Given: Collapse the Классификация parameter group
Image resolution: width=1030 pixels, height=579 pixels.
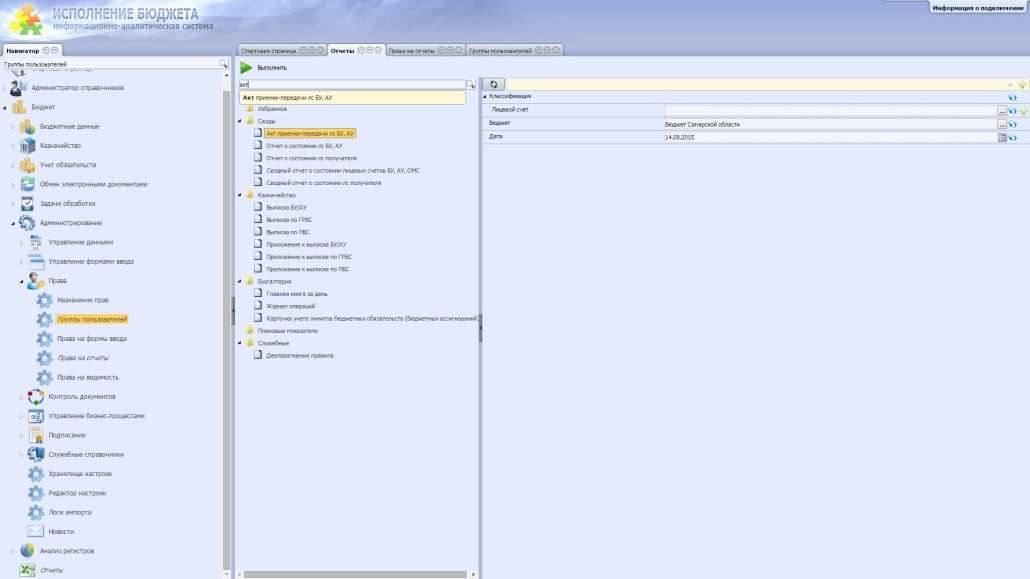Looking at the screenshot, I should pos(485,97).
